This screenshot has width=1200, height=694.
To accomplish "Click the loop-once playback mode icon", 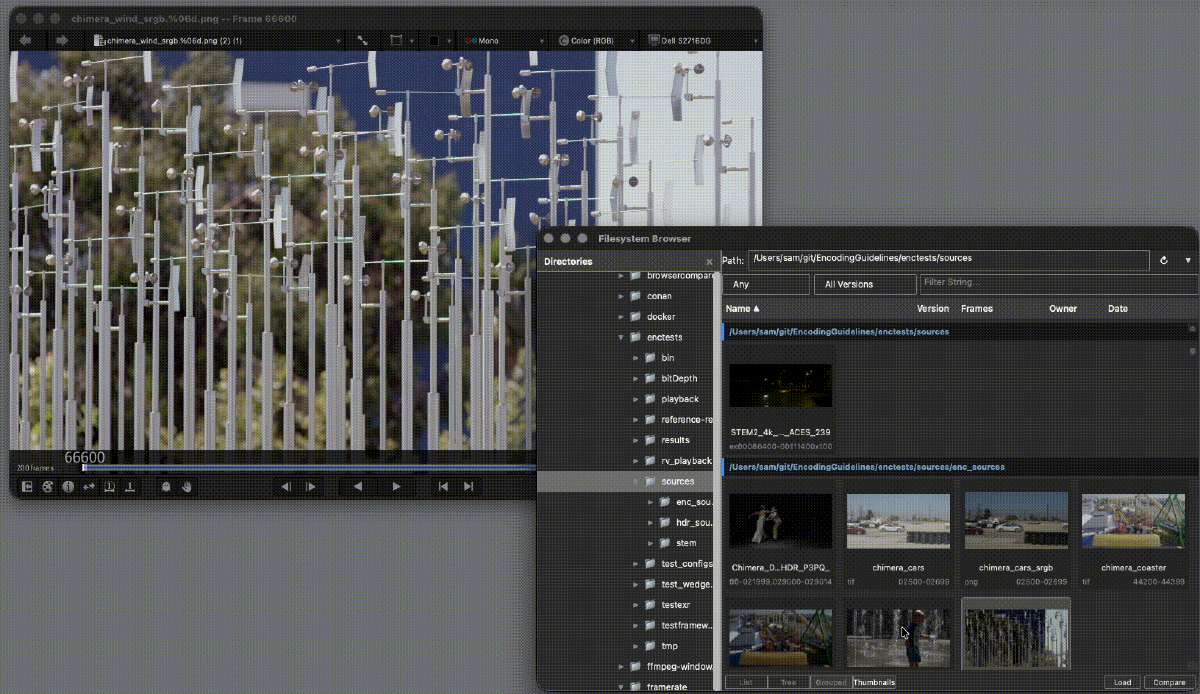I will click(109, 487).
